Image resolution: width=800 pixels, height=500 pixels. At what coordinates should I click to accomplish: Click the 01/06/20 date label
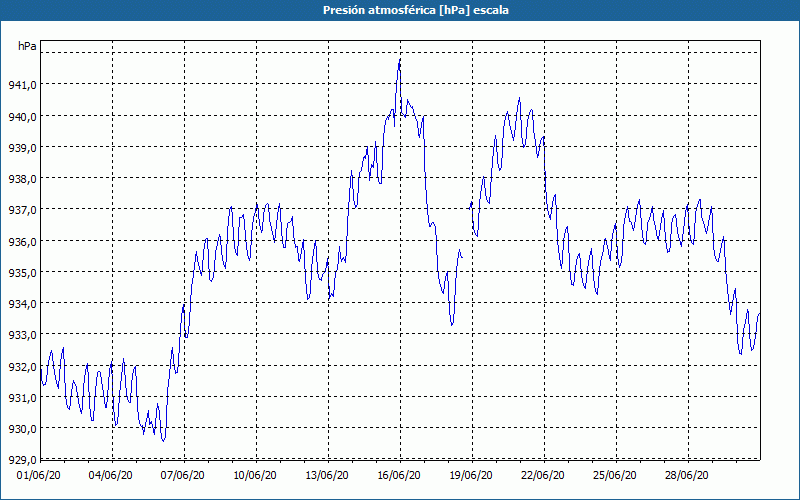point(39,476)
